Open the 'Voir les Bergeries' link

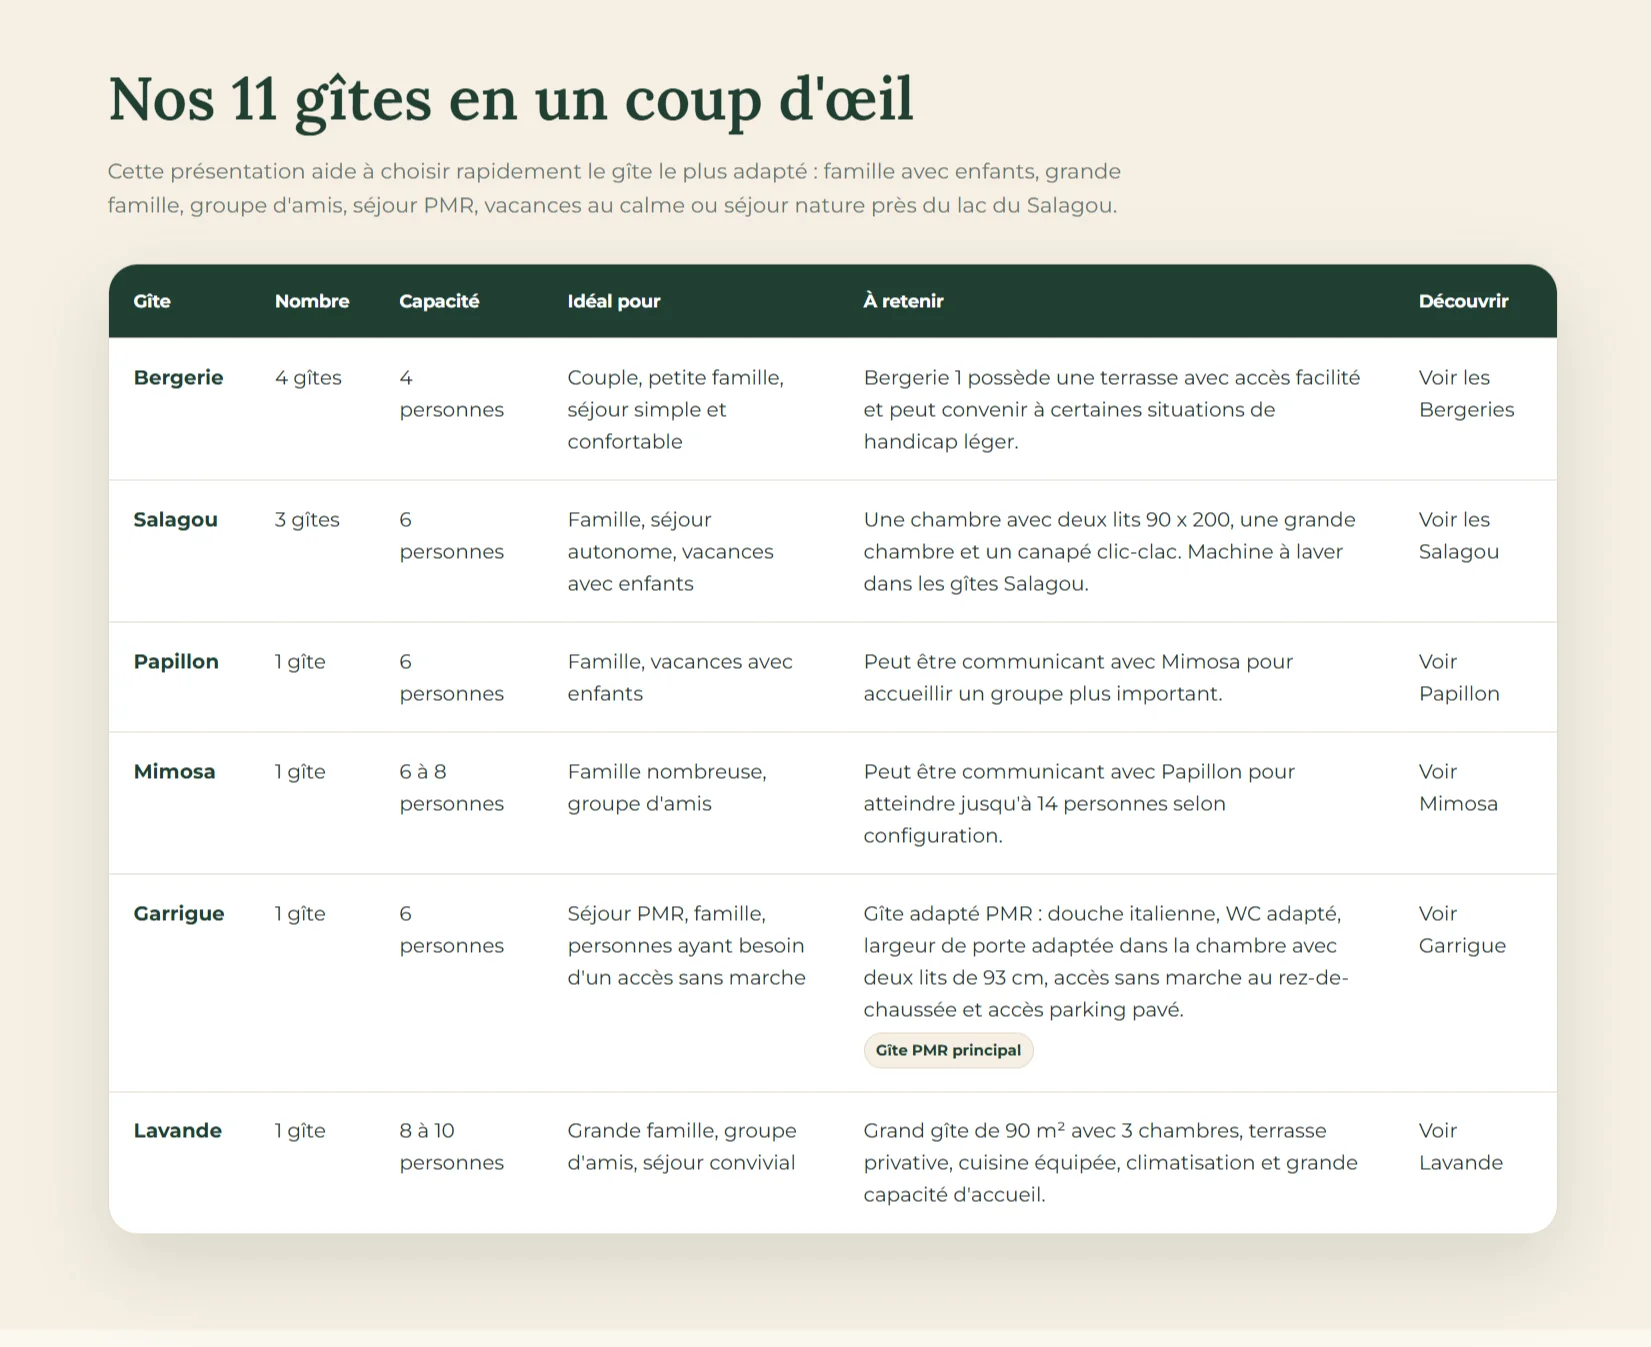1466,393
